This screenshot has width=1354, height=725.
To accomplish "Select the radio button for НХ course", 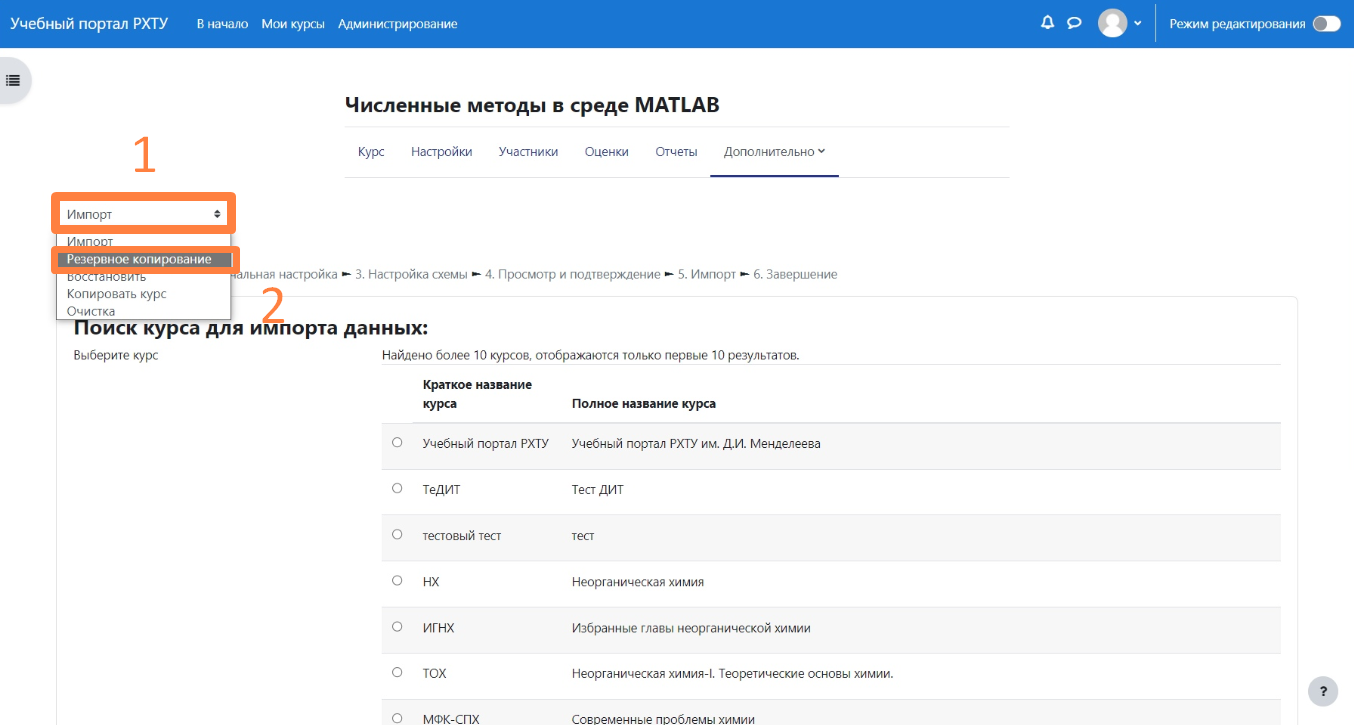I will click(397, 580).
